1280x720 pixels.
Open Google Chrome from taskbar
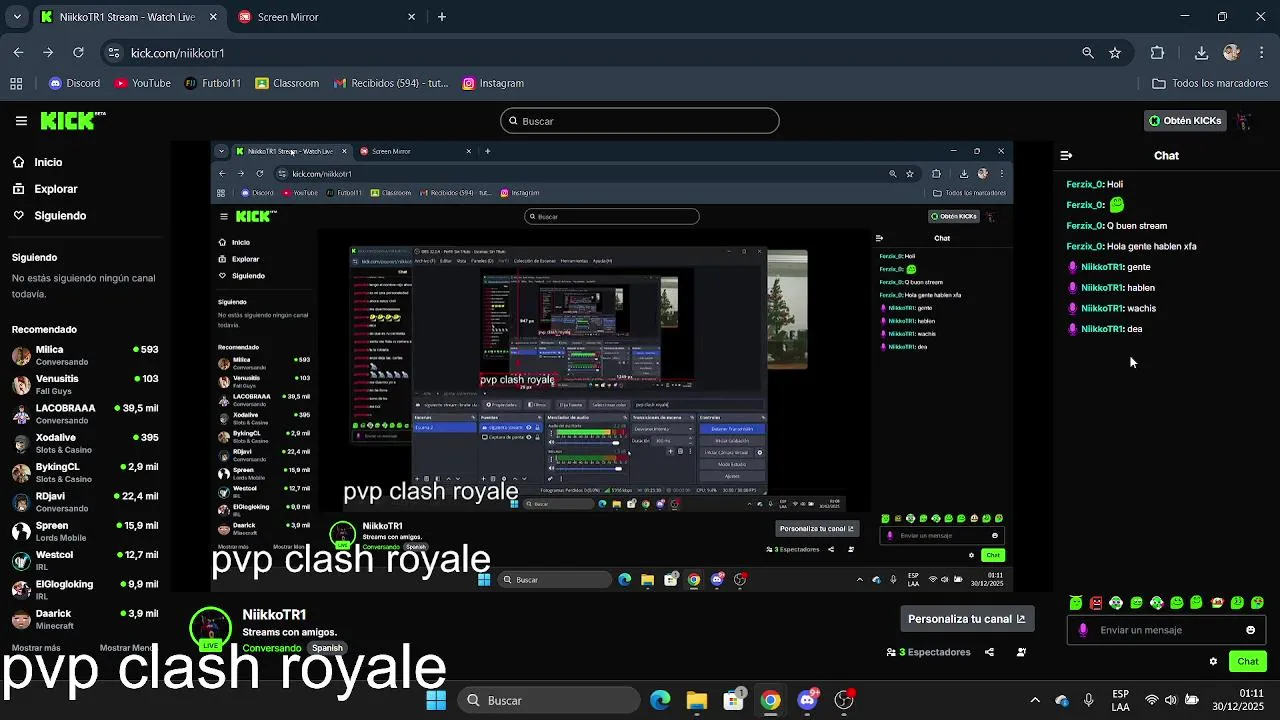[770, 700]
